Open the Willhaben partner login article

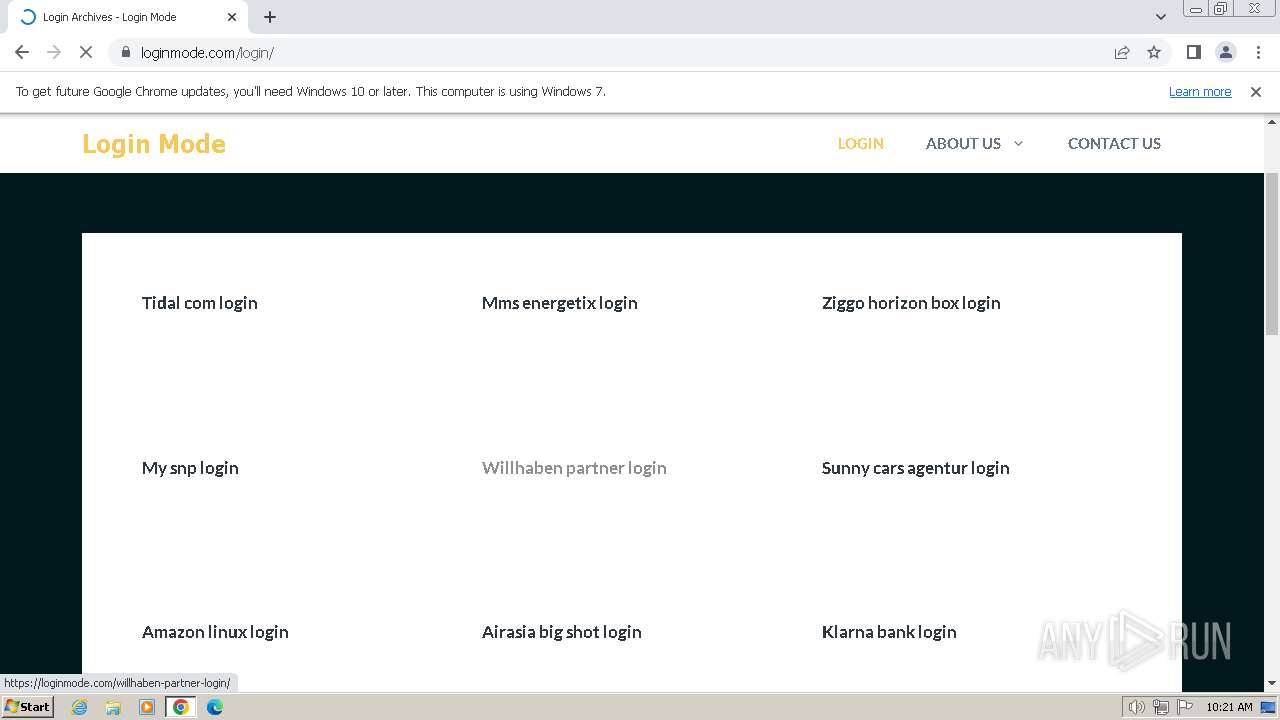pyautogui.click(x=574, y=468)
